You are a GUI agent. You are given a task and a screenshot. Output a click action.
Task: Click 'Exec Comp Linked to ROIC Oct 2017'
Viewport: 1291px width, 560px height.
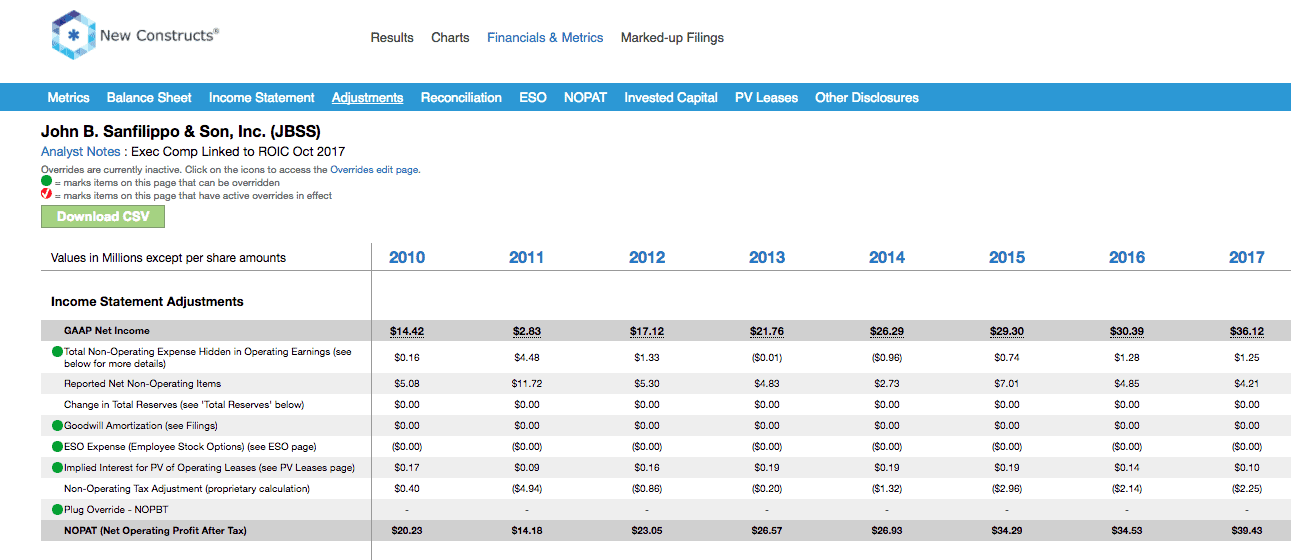pos(238,152)
